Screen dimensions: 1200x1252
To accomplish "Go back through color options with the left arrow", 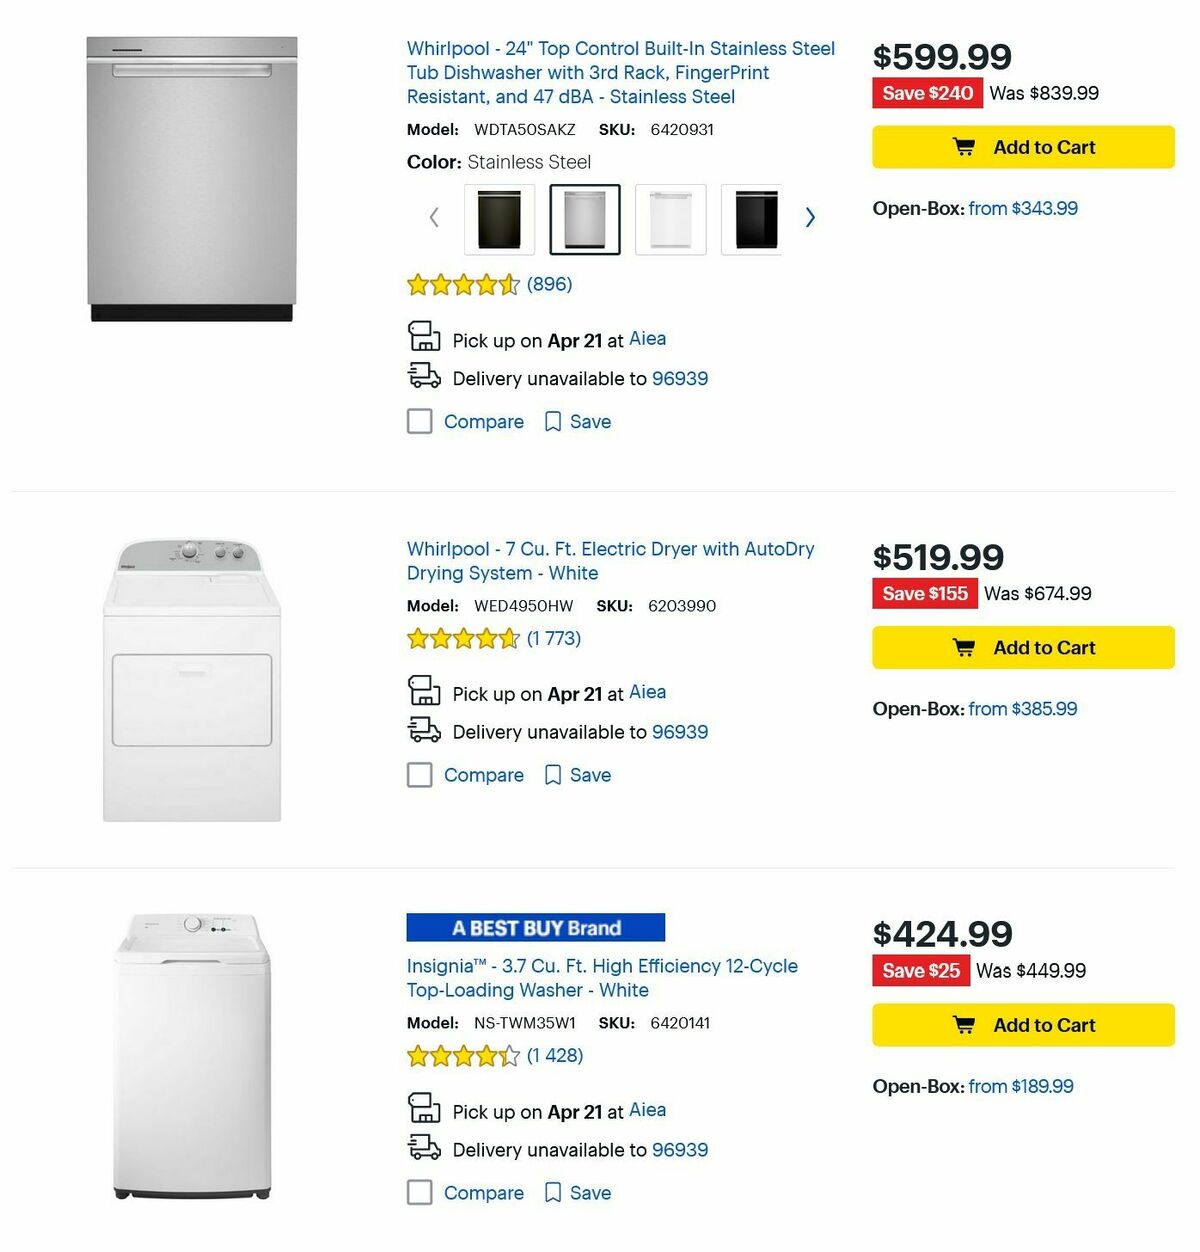I will (433, 217).
